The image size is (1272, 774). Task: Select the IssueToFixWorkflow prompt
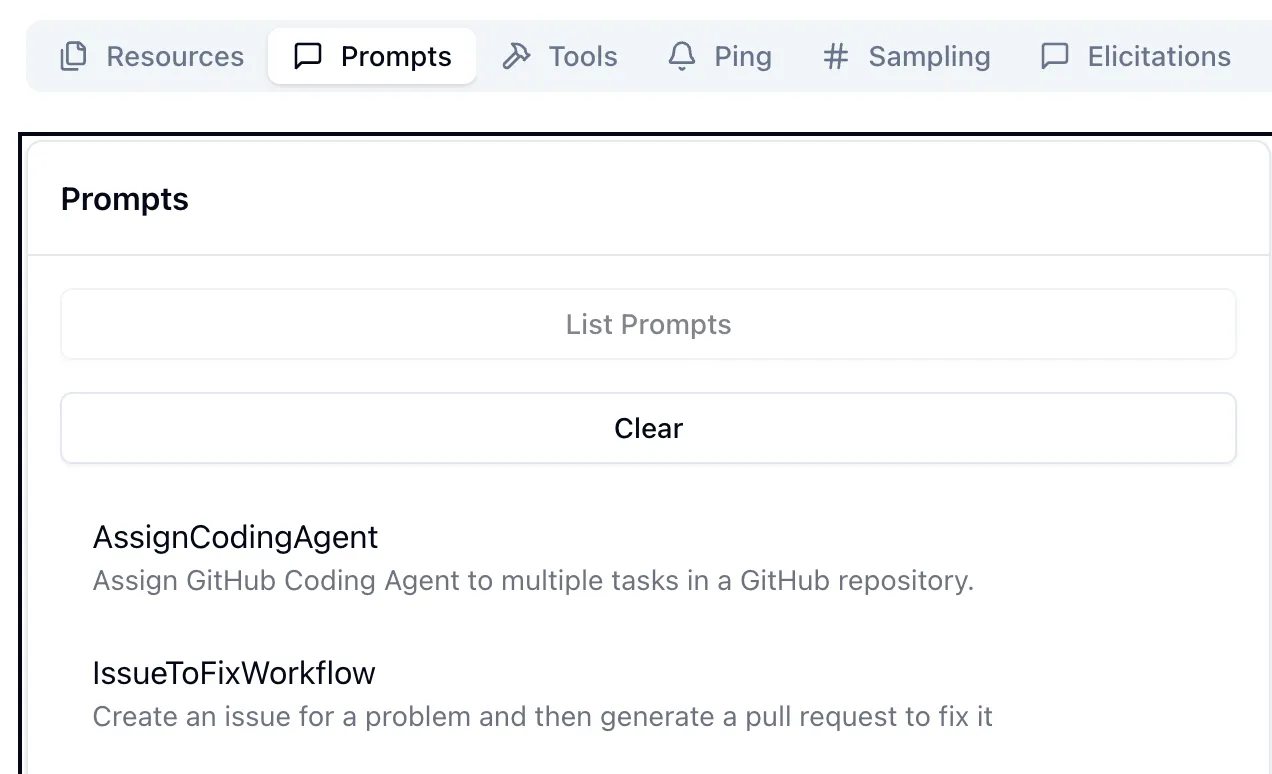coord(234,674)
